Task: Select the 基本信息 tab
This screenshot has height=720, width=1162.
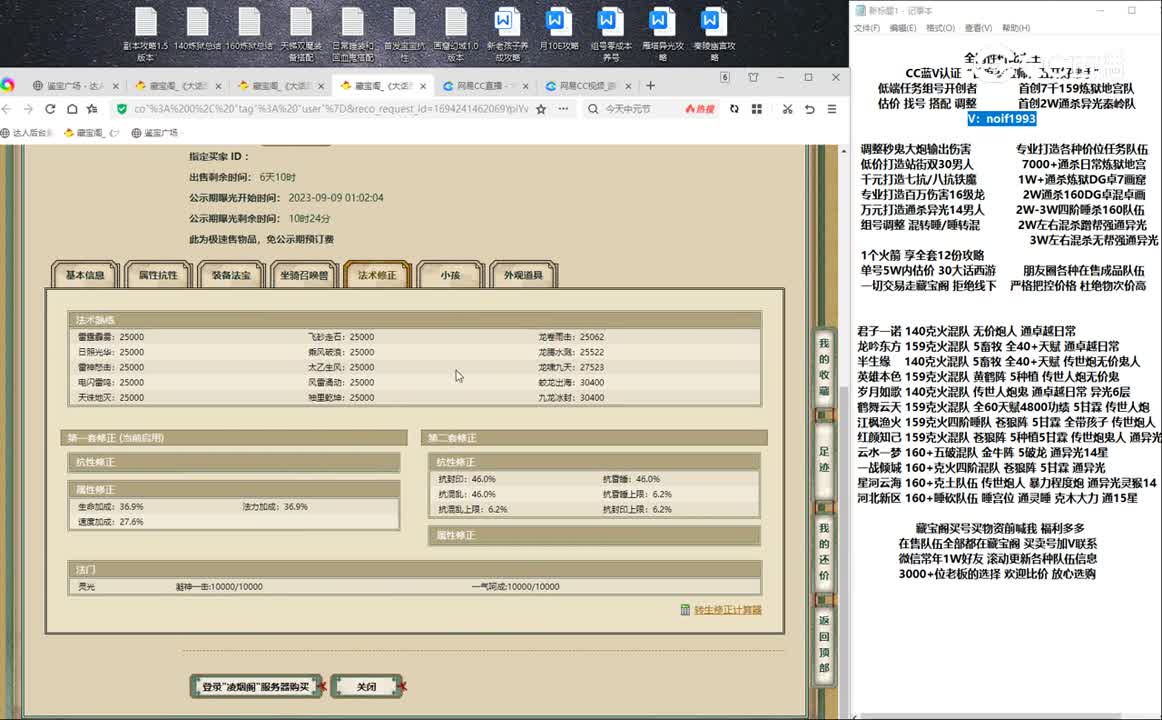Action: click(x=85, y=275)
